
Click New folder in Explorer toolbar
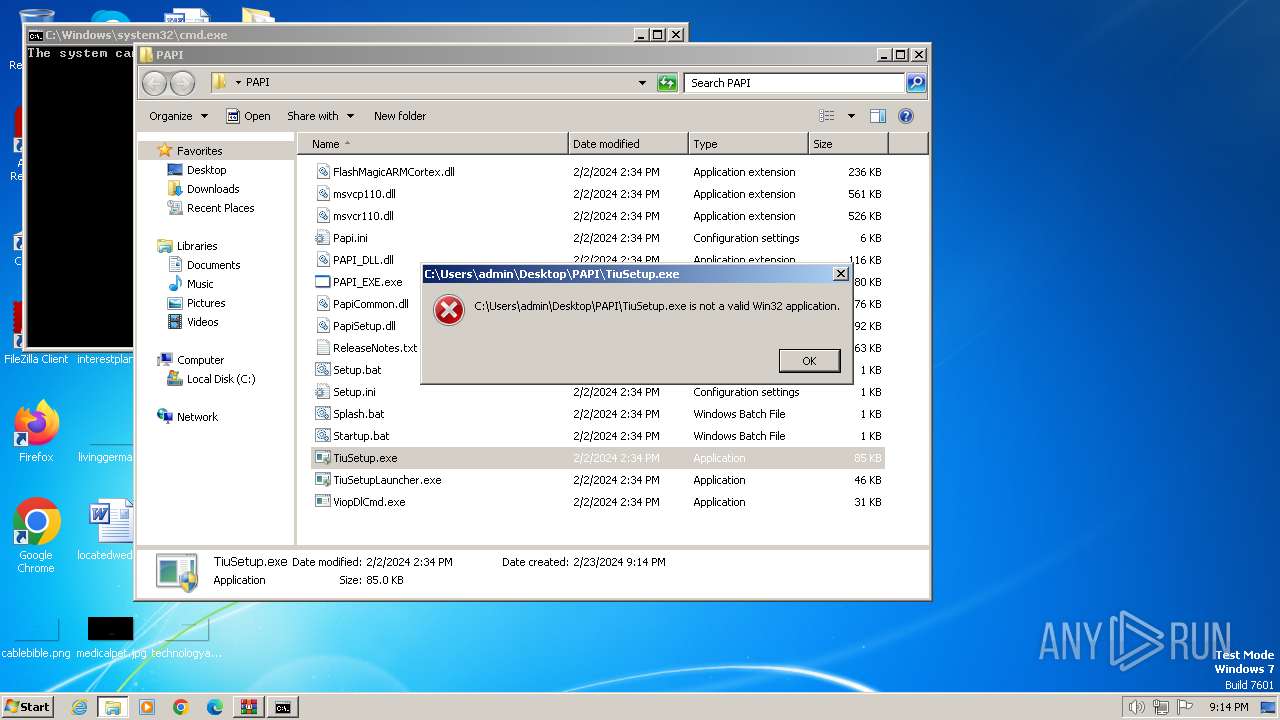pyautogui.click(x=400, y=116)
